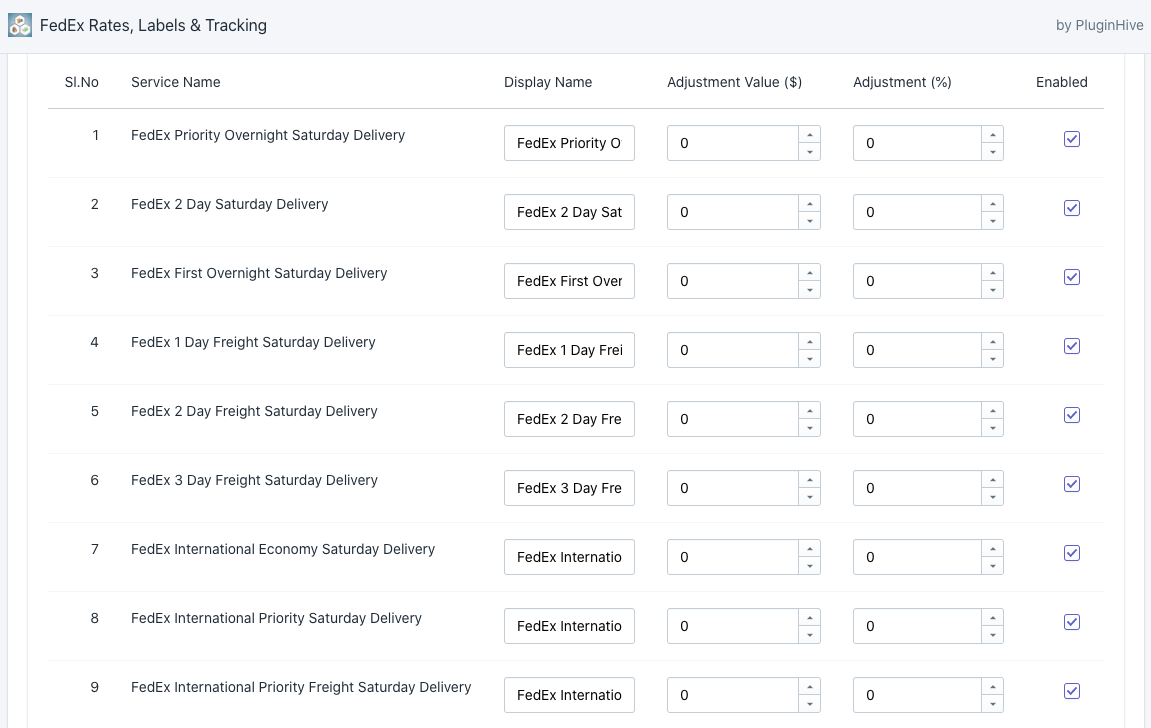Image resolution: width=1151 pixels, height=728 pixels.
Task: Decrease dollar adjustment for International Priority Saturday Delivery
Action: point(810,635)
